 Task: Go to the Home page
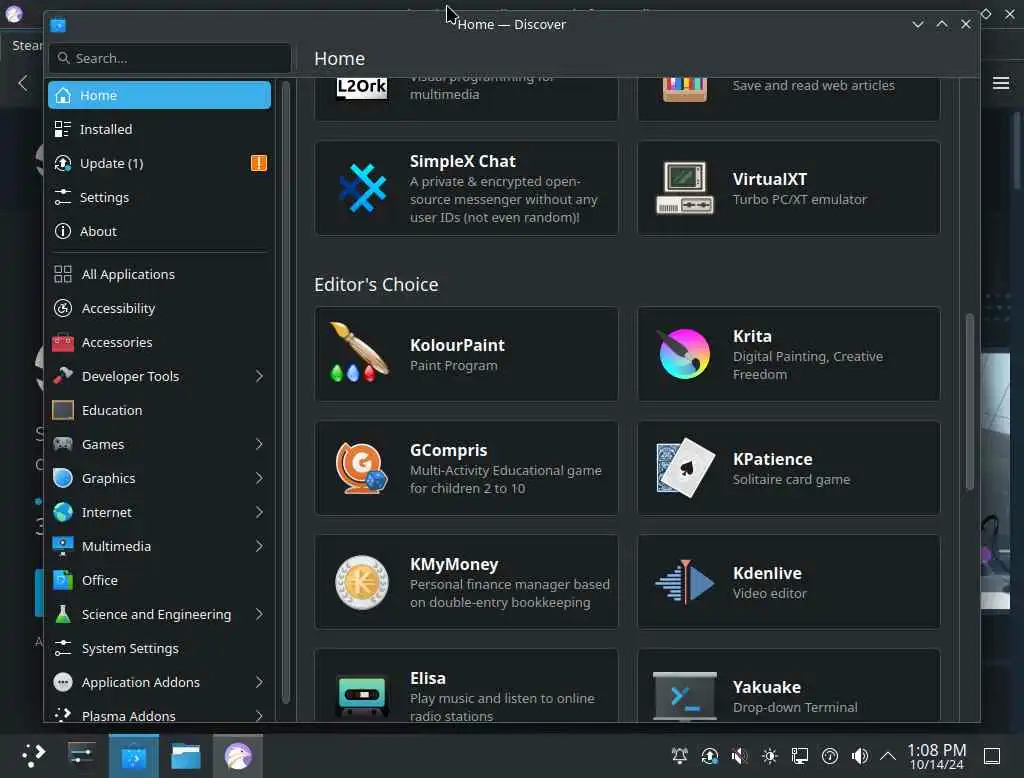coord(159,95)
